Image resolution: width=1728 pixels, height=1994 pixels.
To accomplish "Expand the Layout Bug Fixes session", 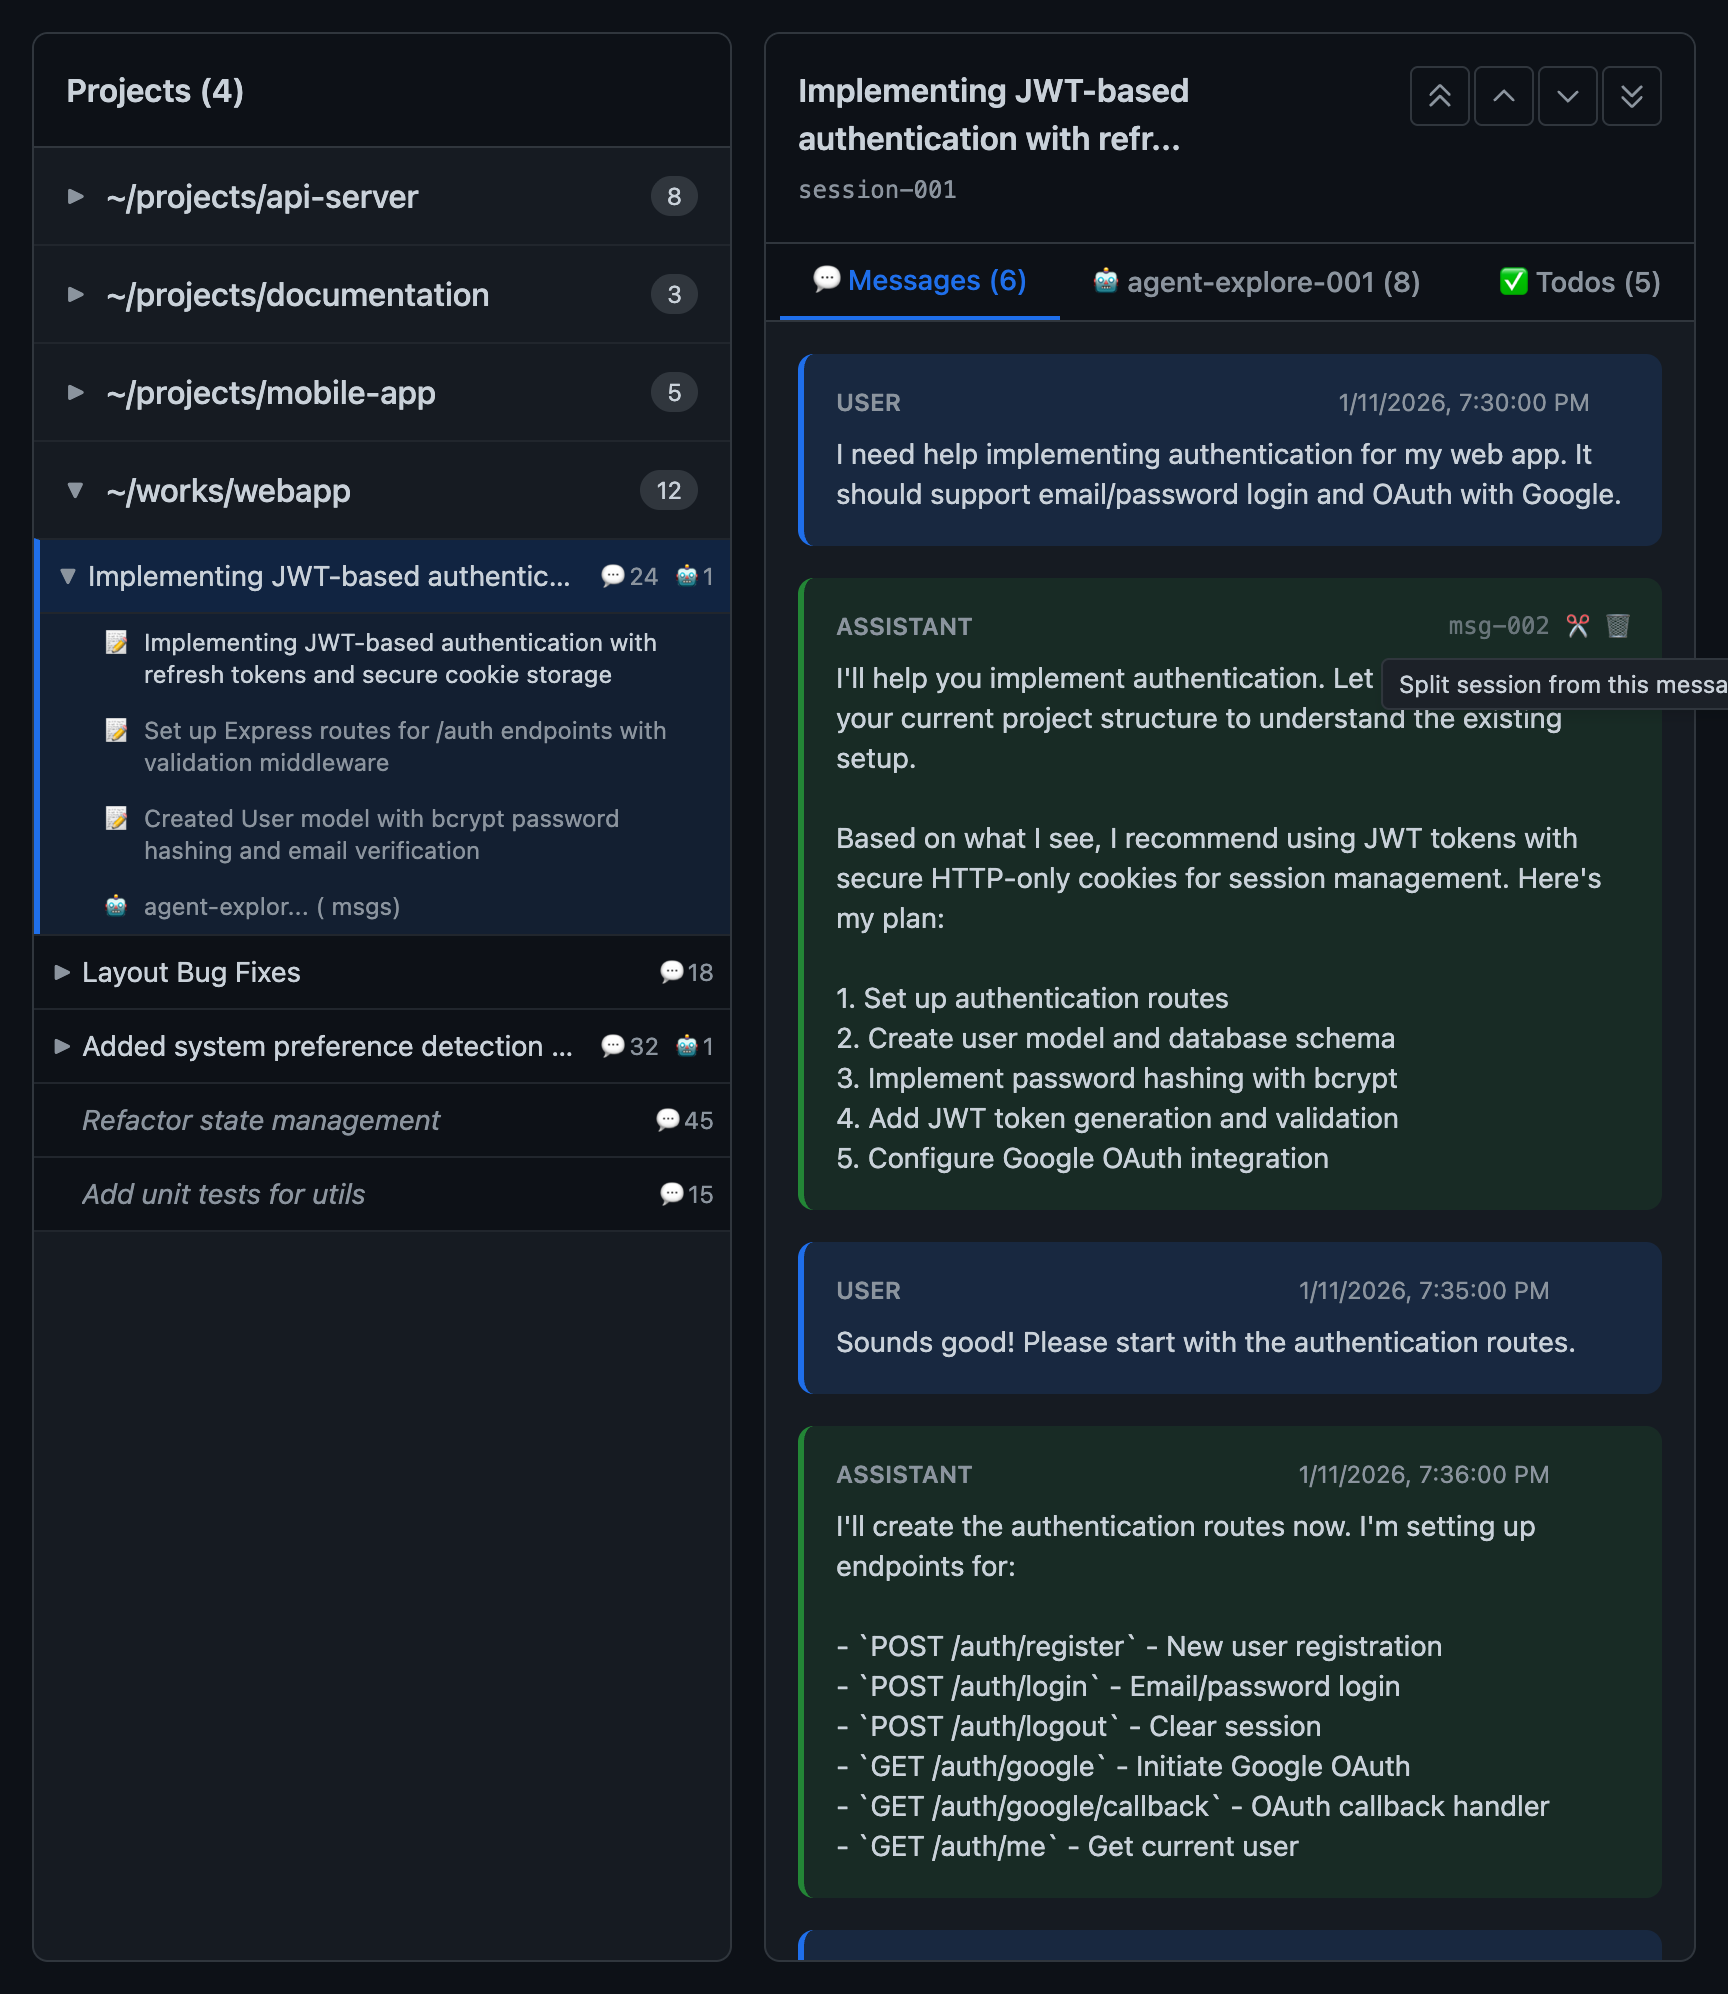I will click(62, 972).
